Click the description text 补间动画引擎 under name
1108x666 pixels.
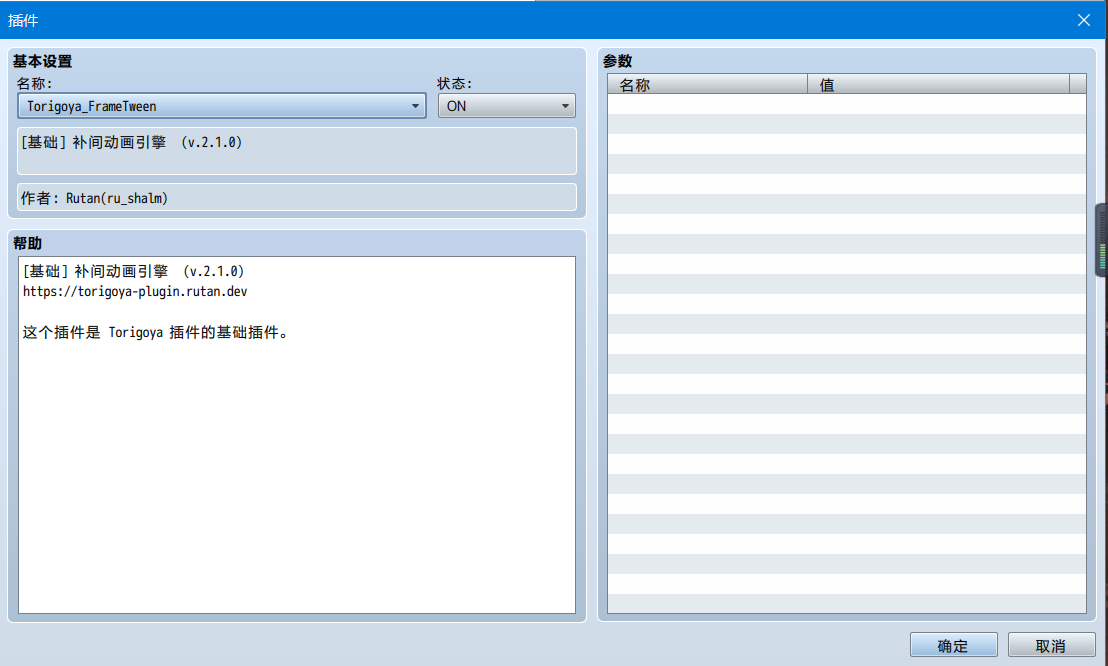tap(119, 142)
